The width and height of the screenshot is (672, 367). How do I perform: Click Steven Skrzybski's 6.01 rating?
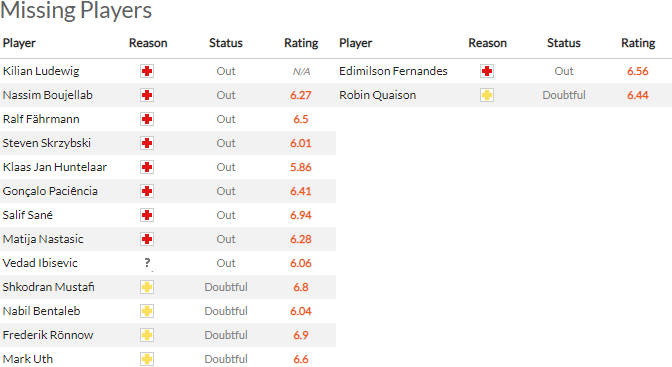click(x=301, y=143)
